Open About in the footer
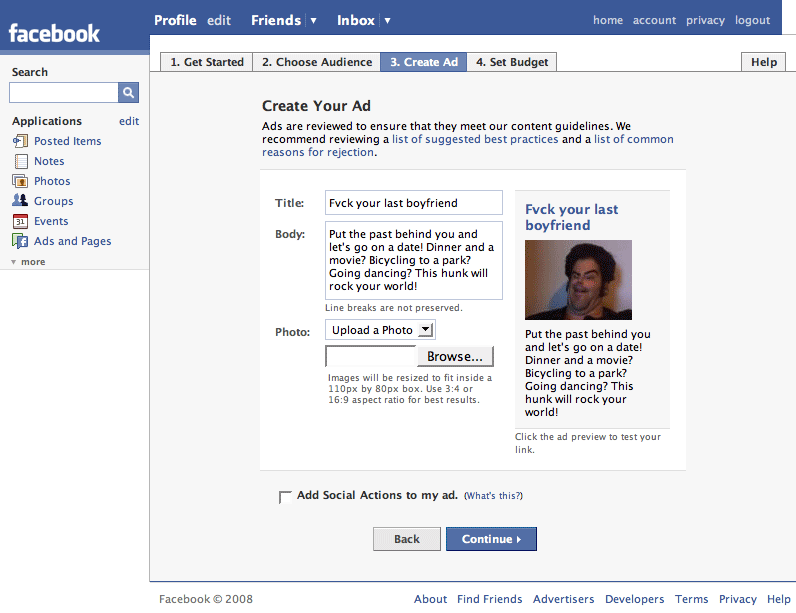The width and height of the screenshot is (796, 613). point(430,599)
